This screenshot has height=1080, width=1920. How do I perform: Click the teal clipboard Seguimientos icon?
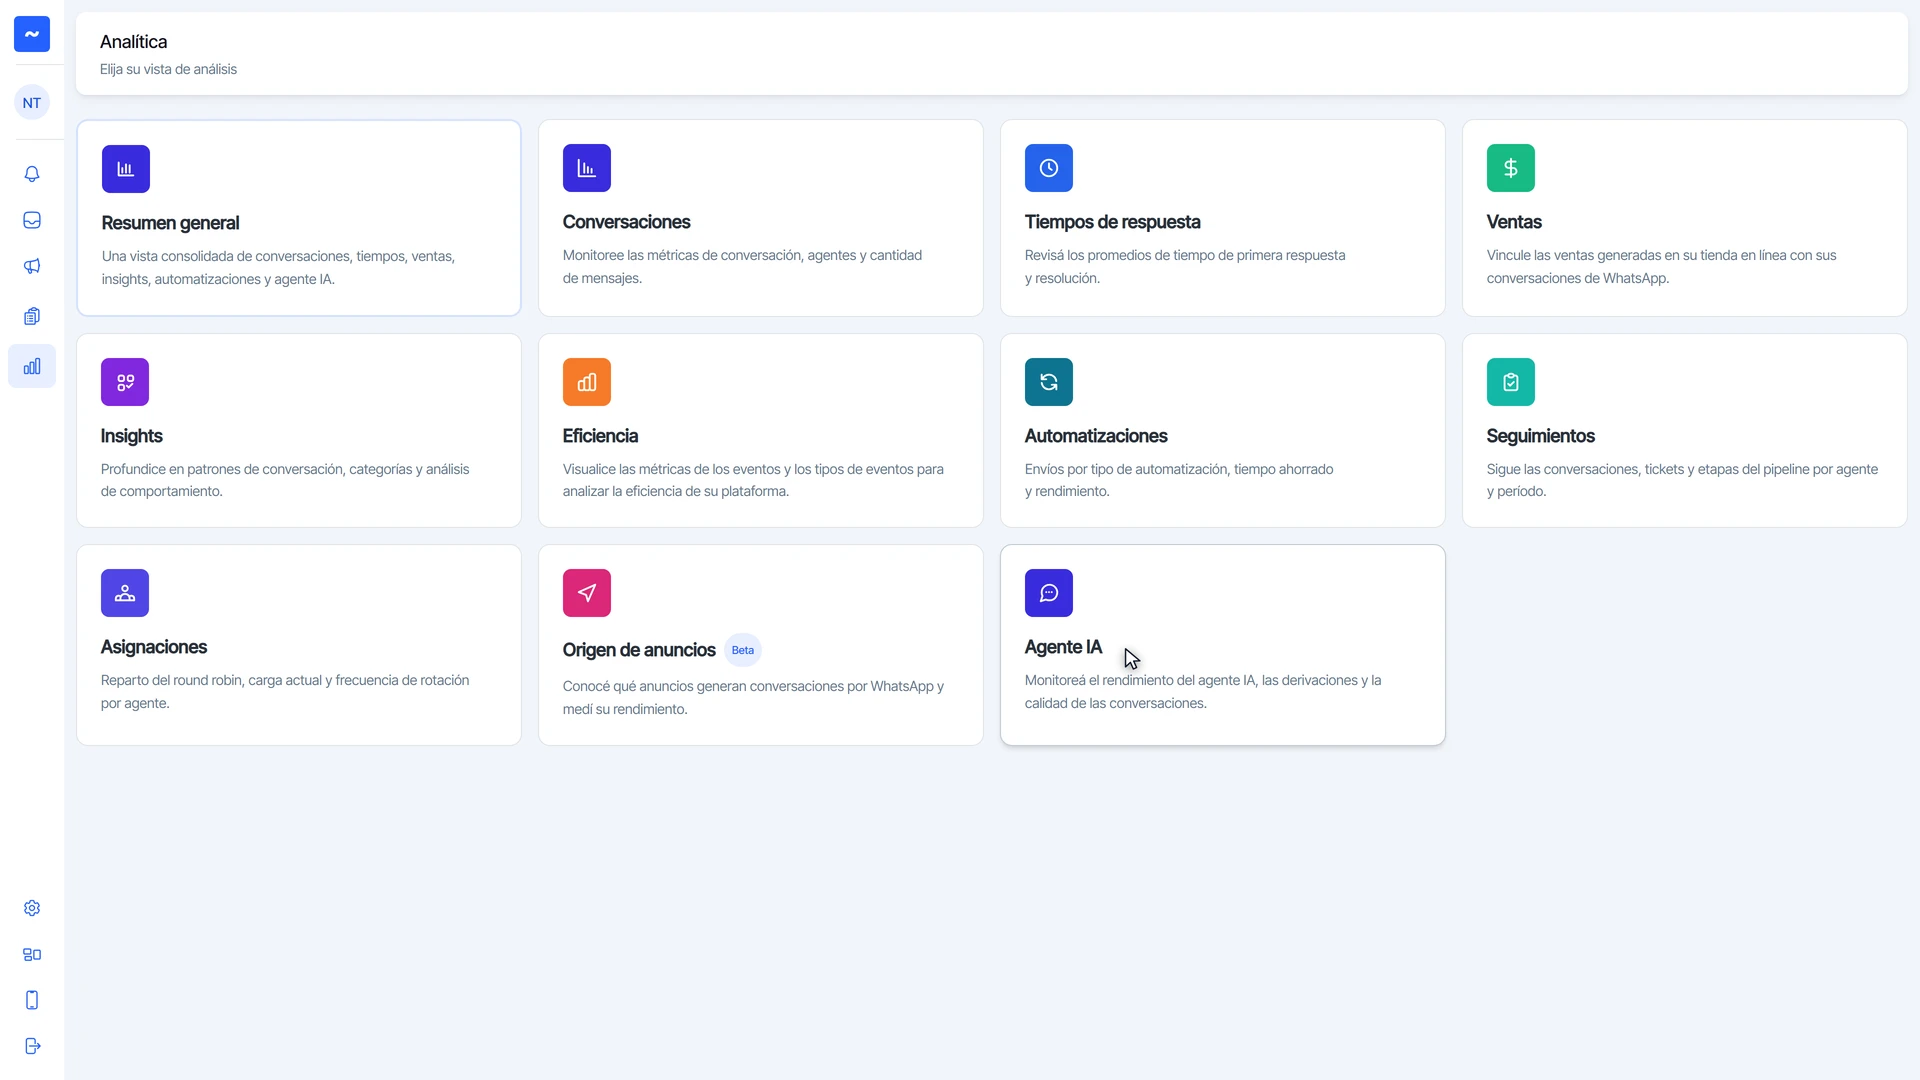[1511, 382]
